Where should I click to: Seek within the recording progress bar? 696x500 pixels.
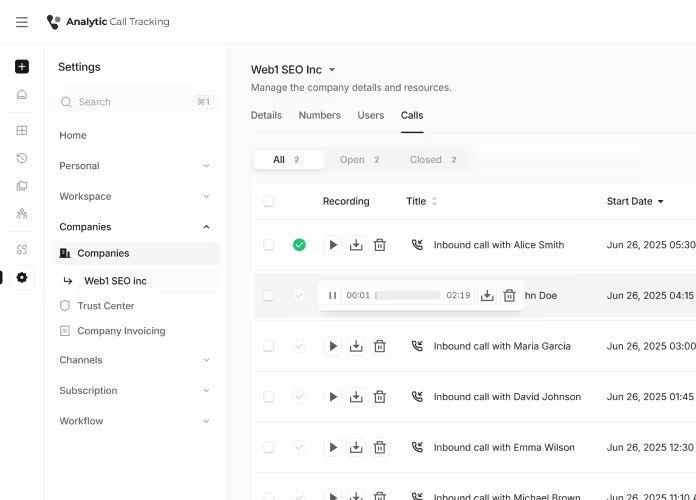click(x=408, y=296)
